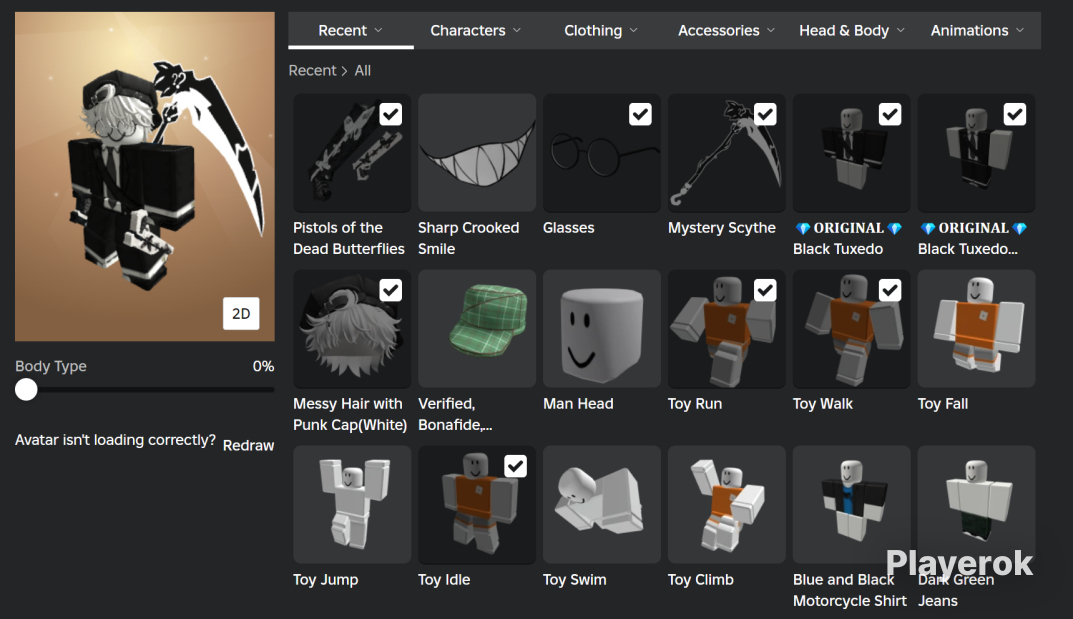Switch avatar preview to 2D
1073x619 pixels.
[x=241, y=313]
